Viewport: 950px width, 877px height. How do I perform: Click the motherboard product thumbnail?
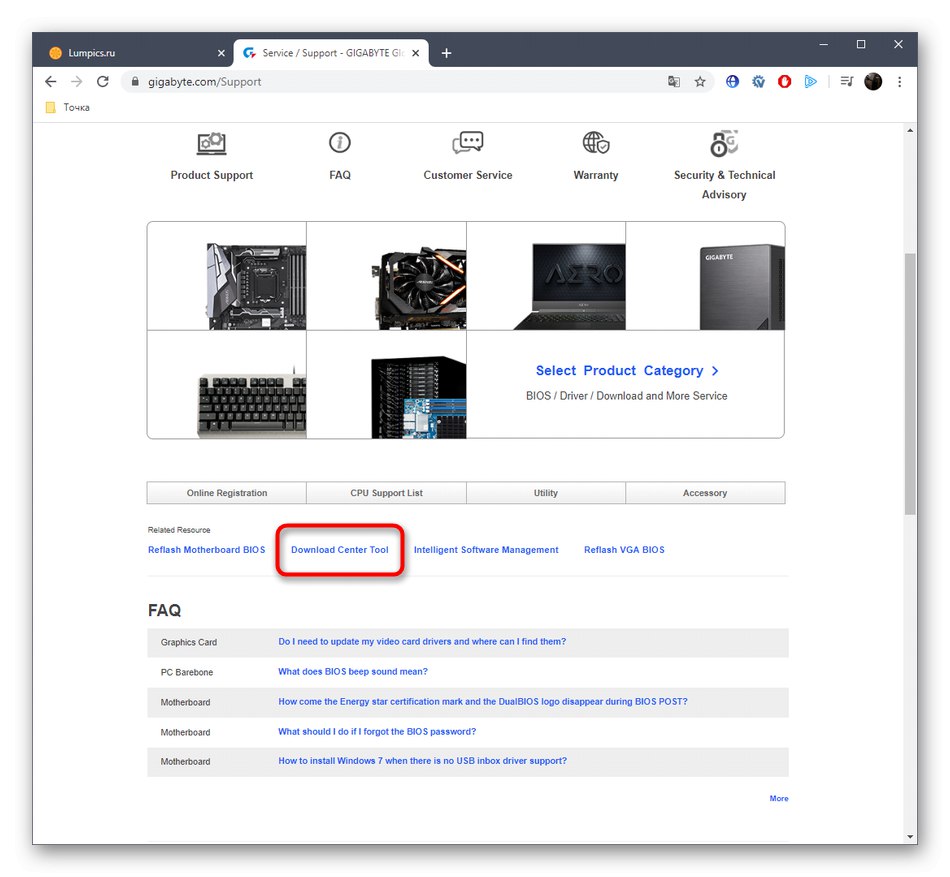227,276
